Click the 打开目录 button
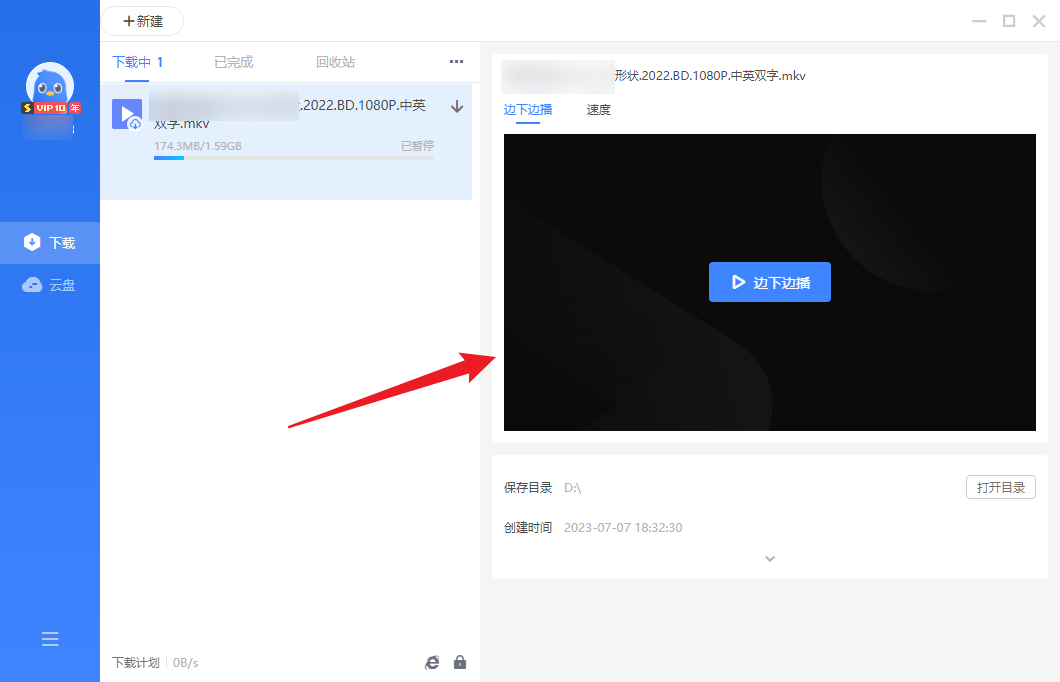Viewport: 1060px width, 682px height. (1000, 488)
